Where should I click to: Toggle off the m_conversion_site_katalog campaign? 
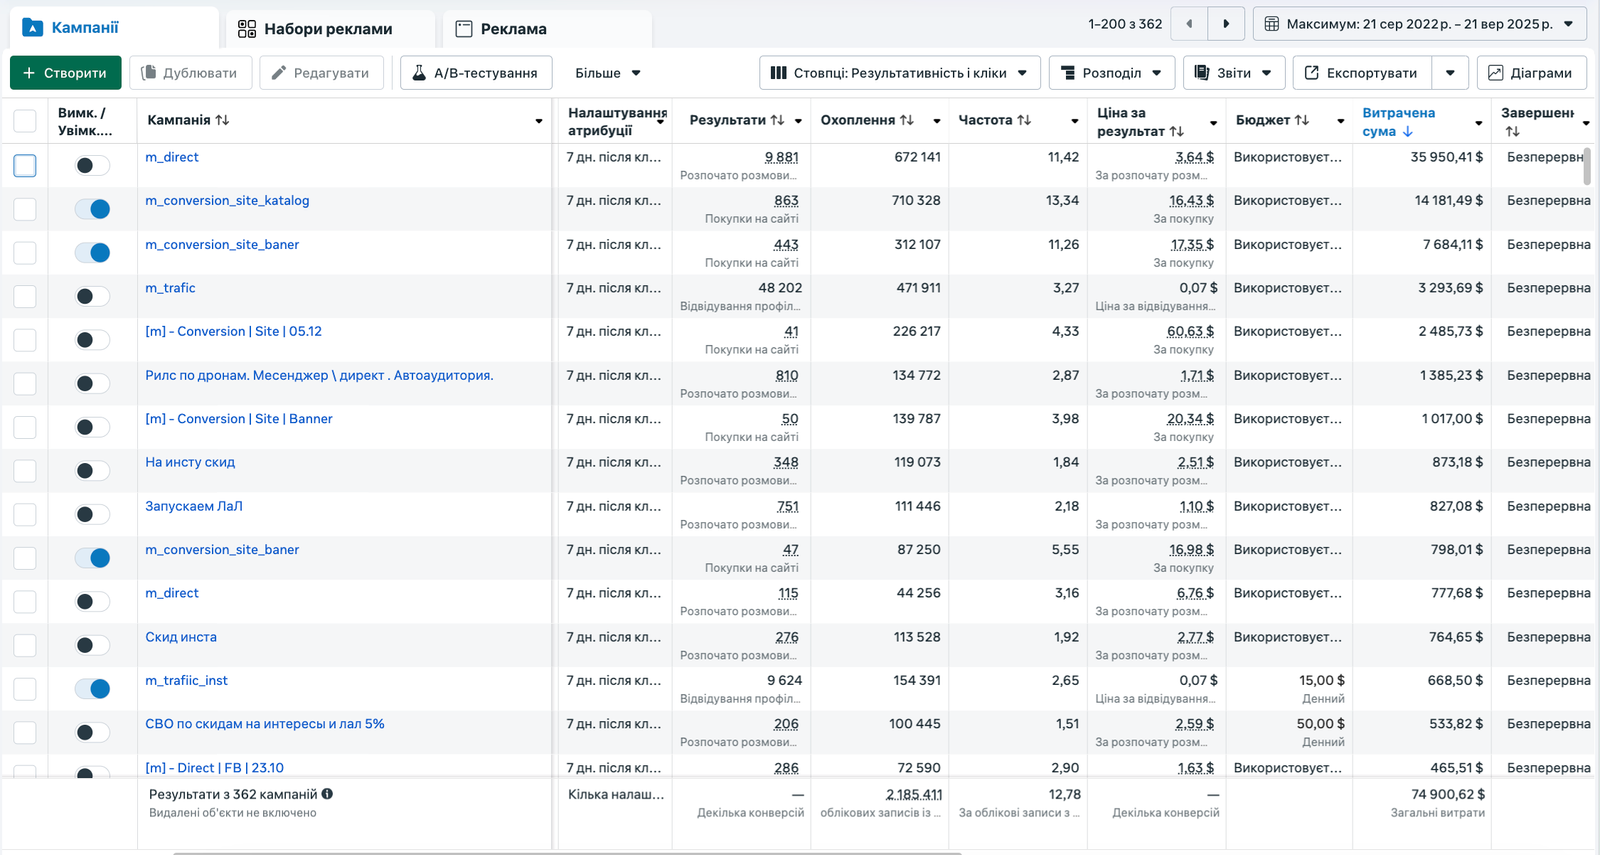(93, 209)
